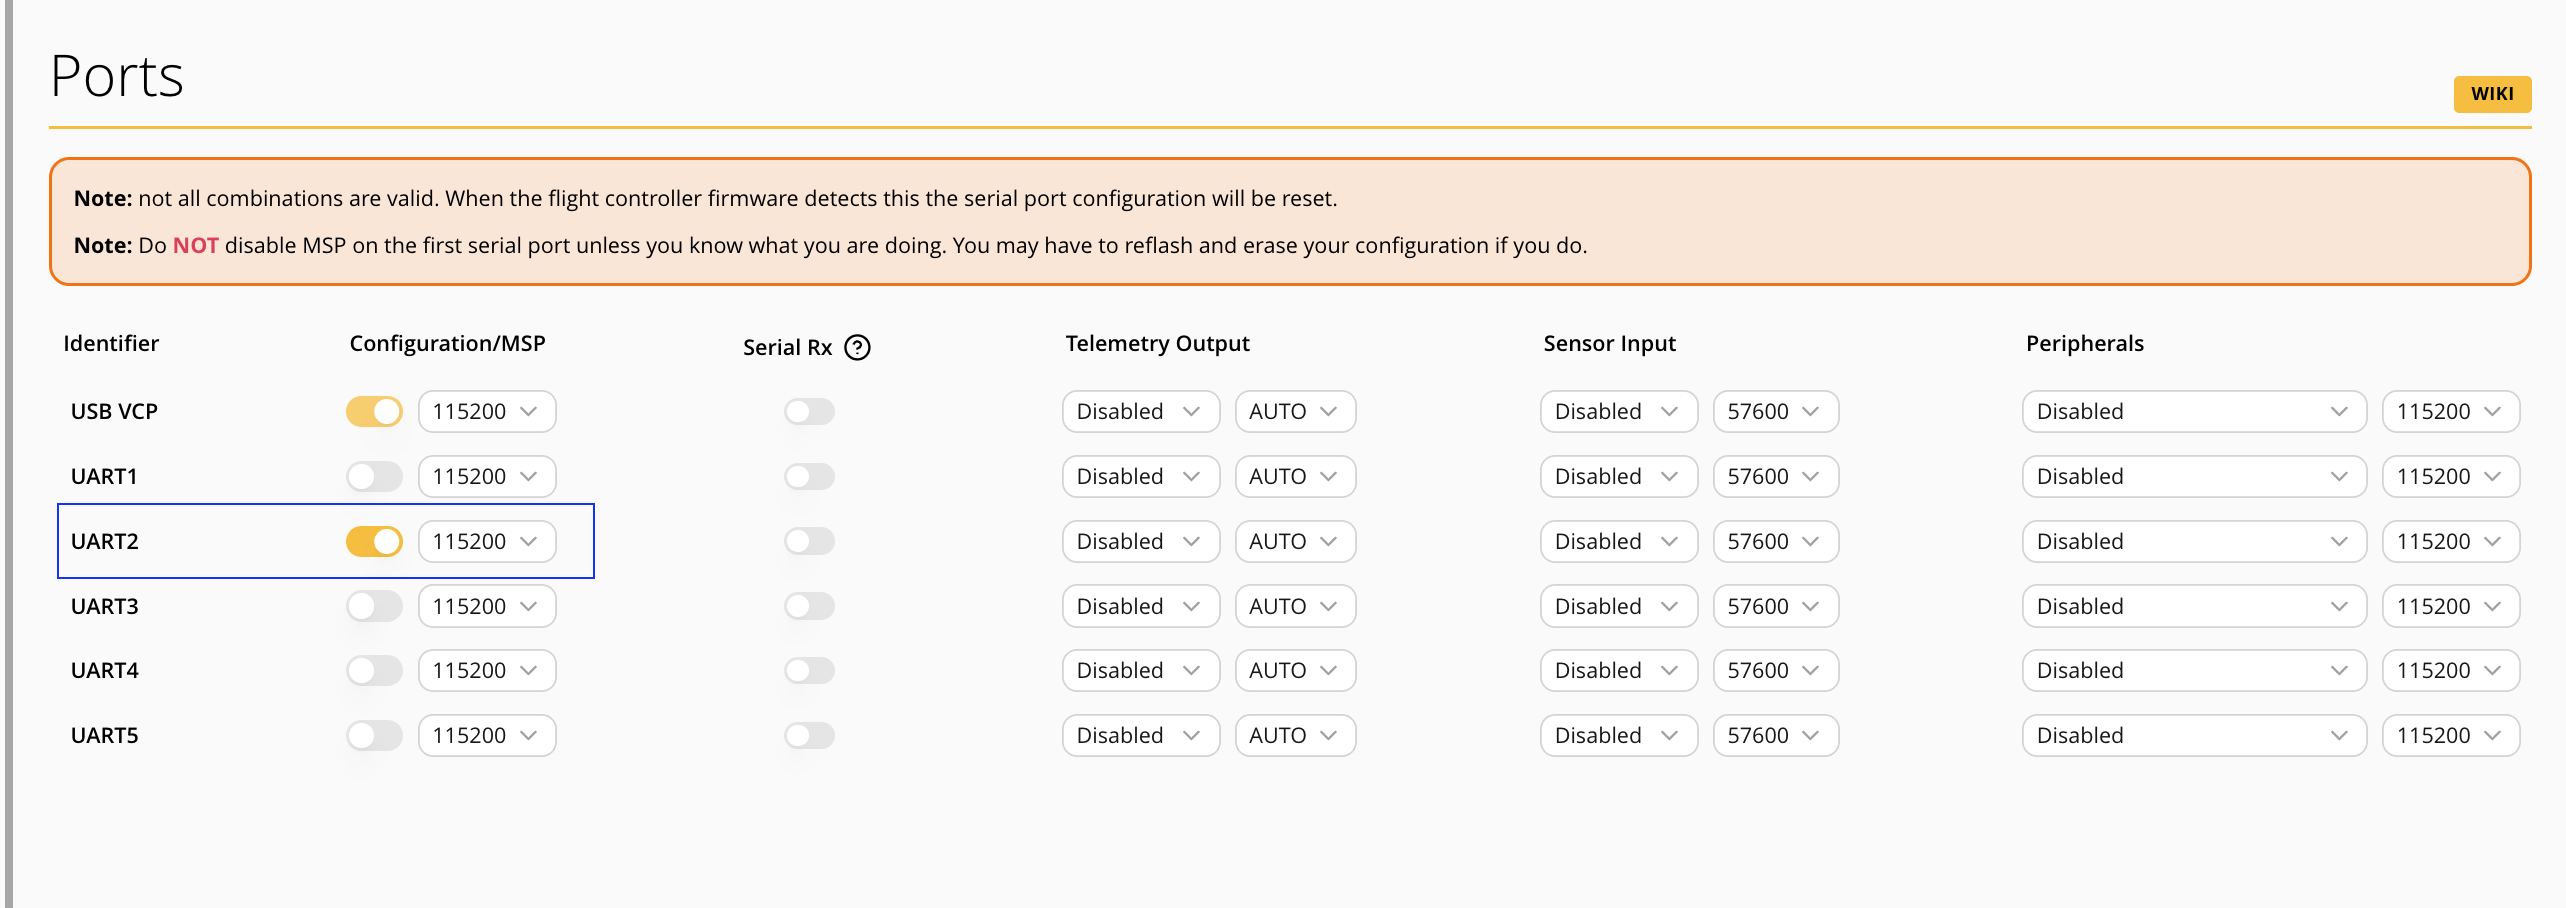The height and width of the screenshot is (908, 2566).
Task: Open USB VCP Telemetry Output Disabled dropdown
Action: 1140,411
